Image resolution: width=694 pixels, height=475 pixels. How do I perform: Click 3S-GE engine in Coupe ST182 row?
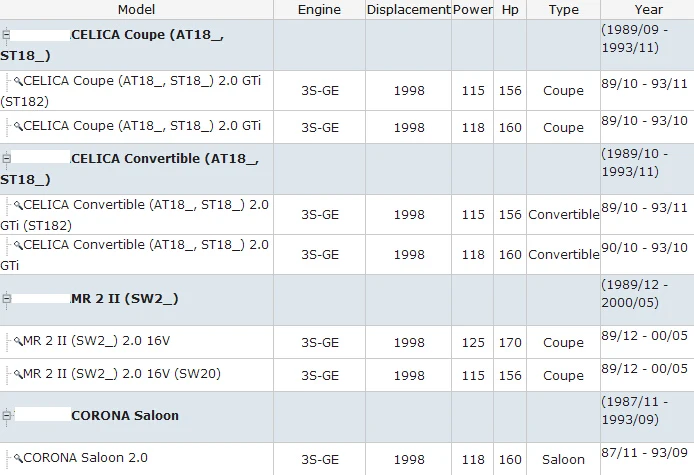320,91
